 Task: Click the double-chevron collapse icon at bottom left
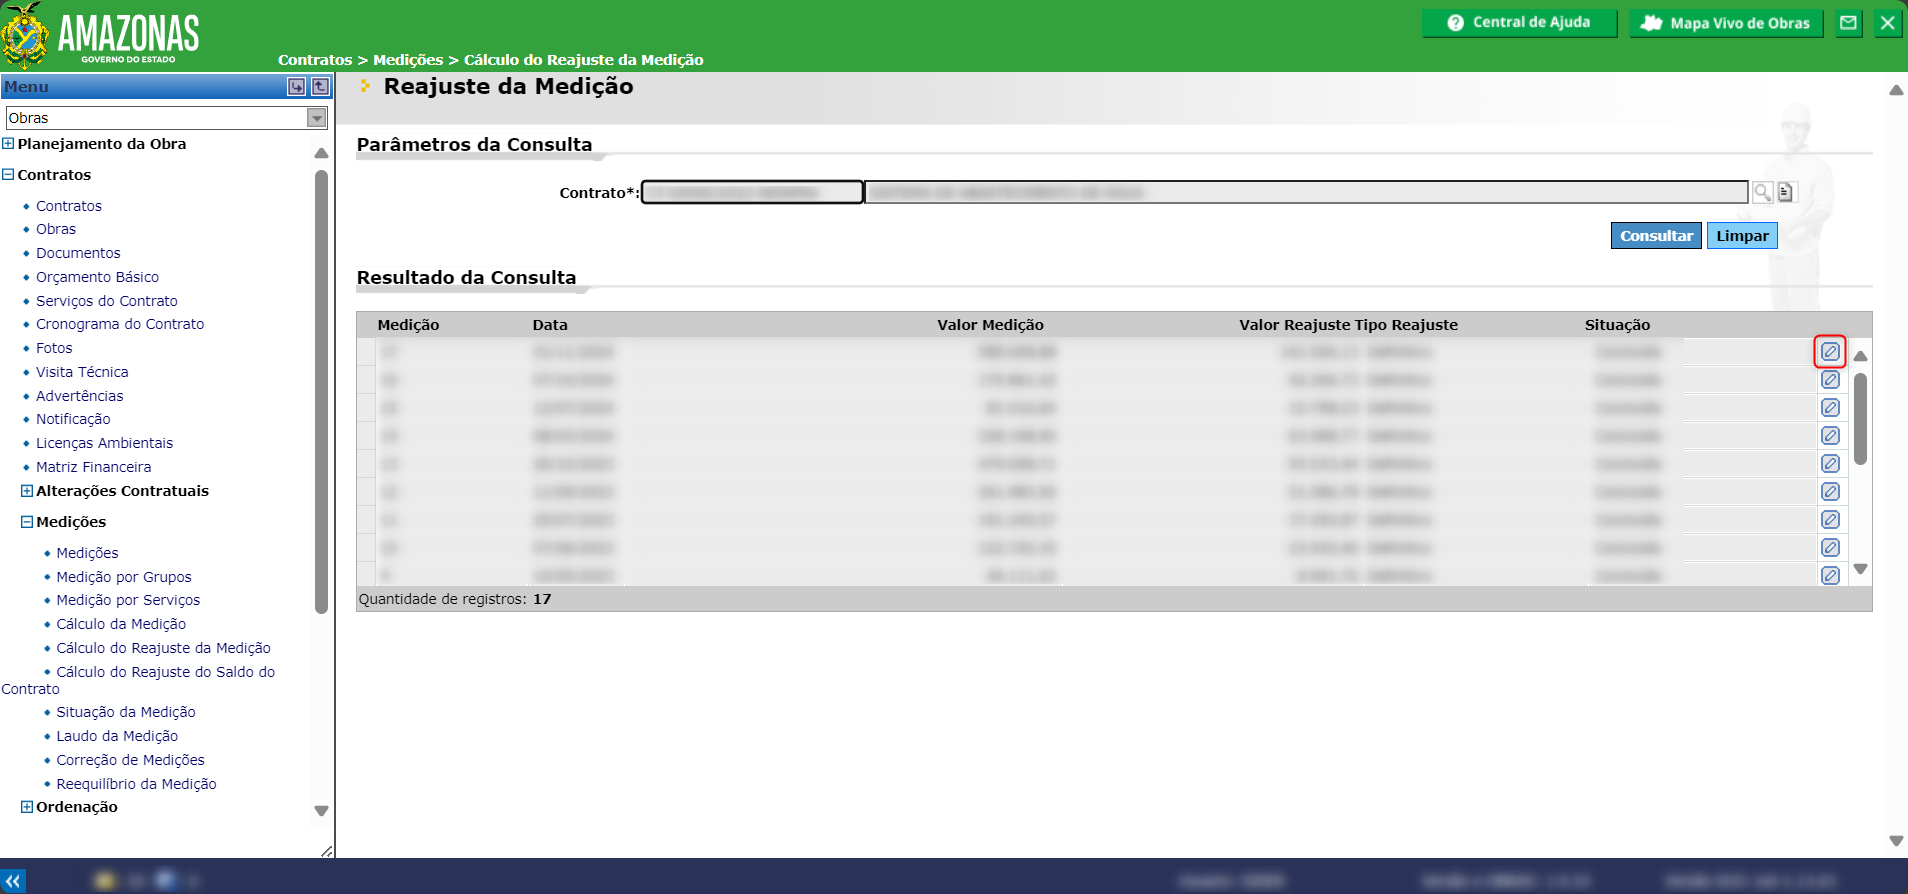click(x=13, y=881)
